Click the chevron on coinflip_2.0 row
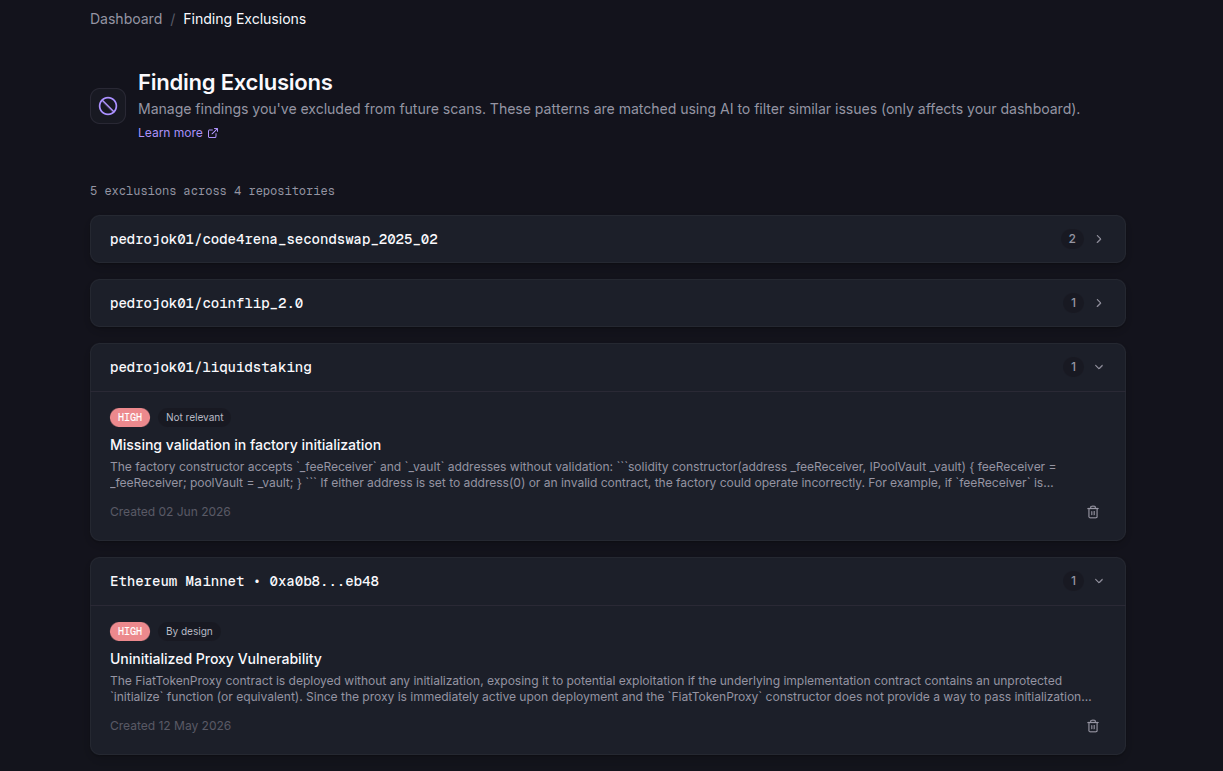 [1099, 303]
